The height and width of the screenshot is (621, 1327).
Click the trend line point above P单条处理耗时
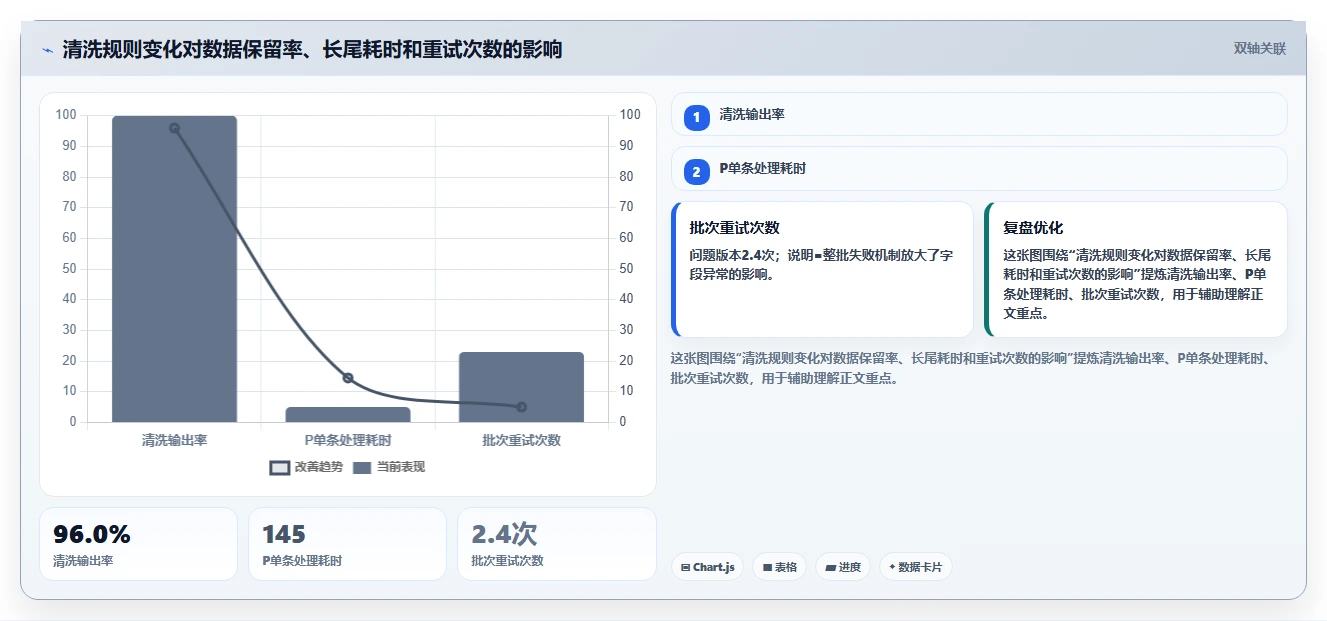coord(348,378)
